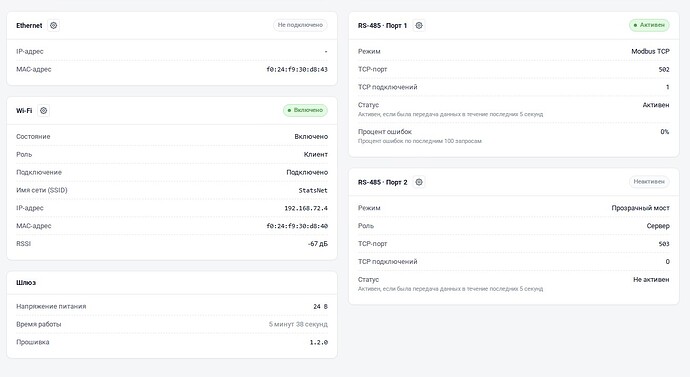
Task: Open Wi-Fi settings gear icon
Action: pos(44,110)
